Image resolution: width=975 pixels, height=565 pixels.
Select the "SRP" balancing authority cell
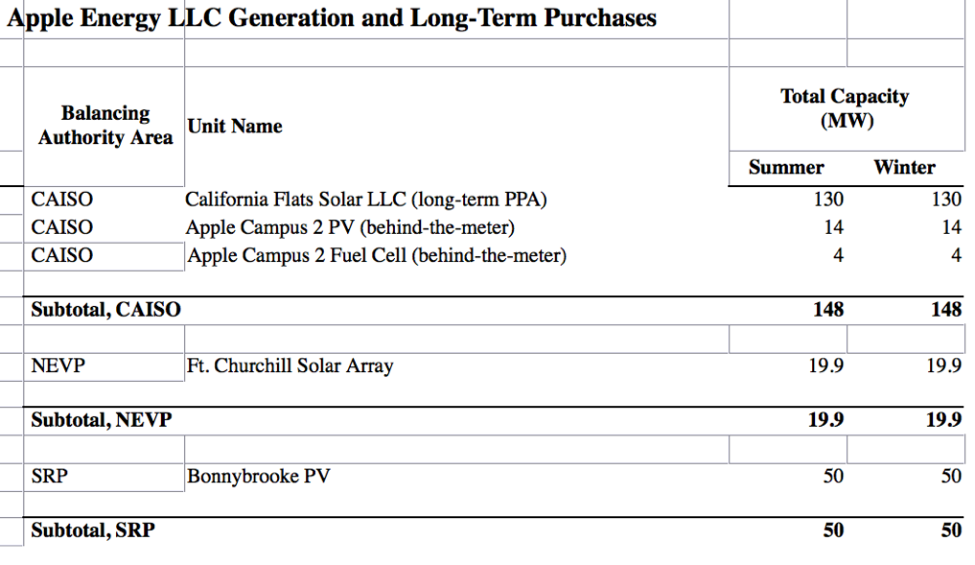point(50,476)
